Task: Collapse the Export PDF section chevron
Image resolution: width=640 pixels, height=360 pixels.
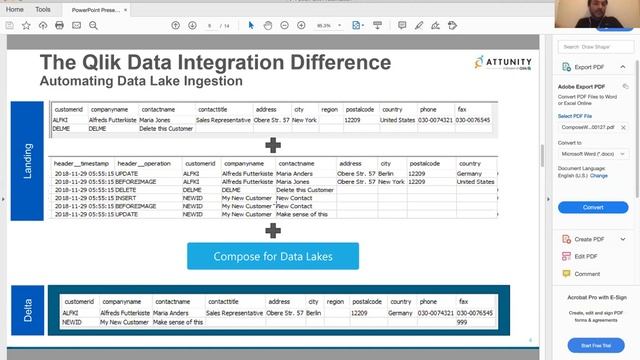Action: (x=623, y=67)
